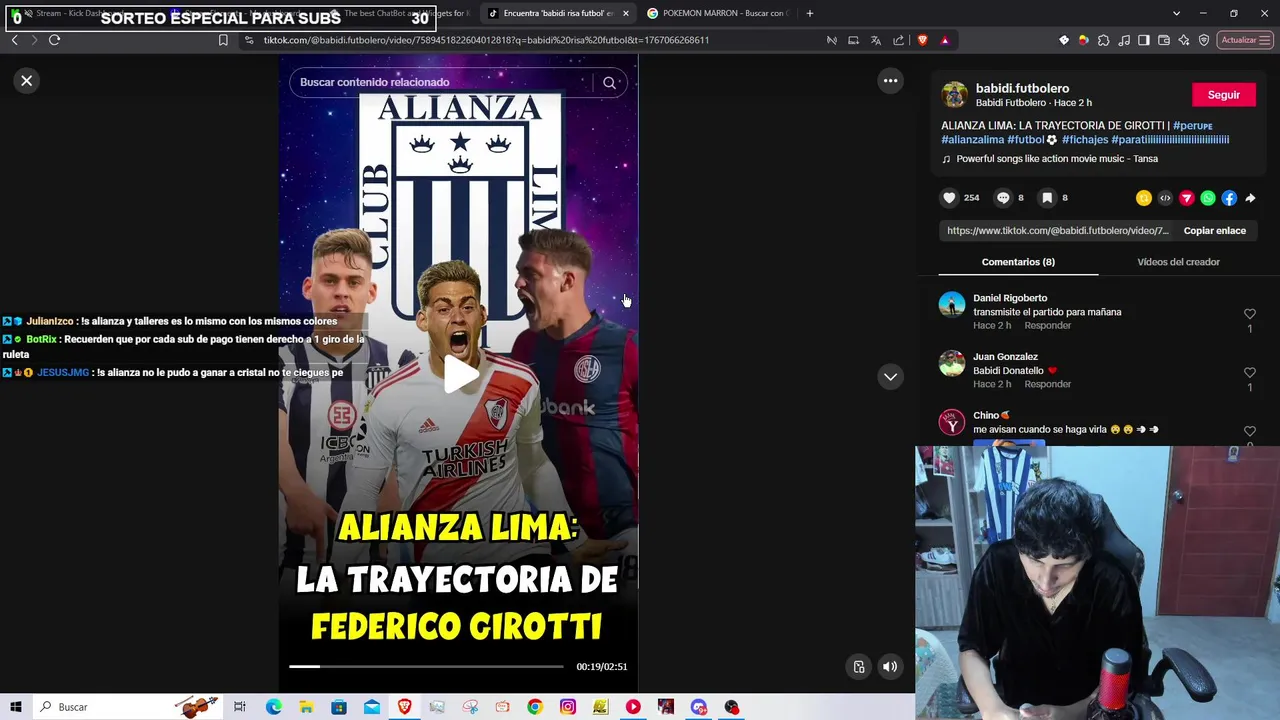Click the Copiar enlace button
1280x720 pixels.
[x=1214, y=231]
